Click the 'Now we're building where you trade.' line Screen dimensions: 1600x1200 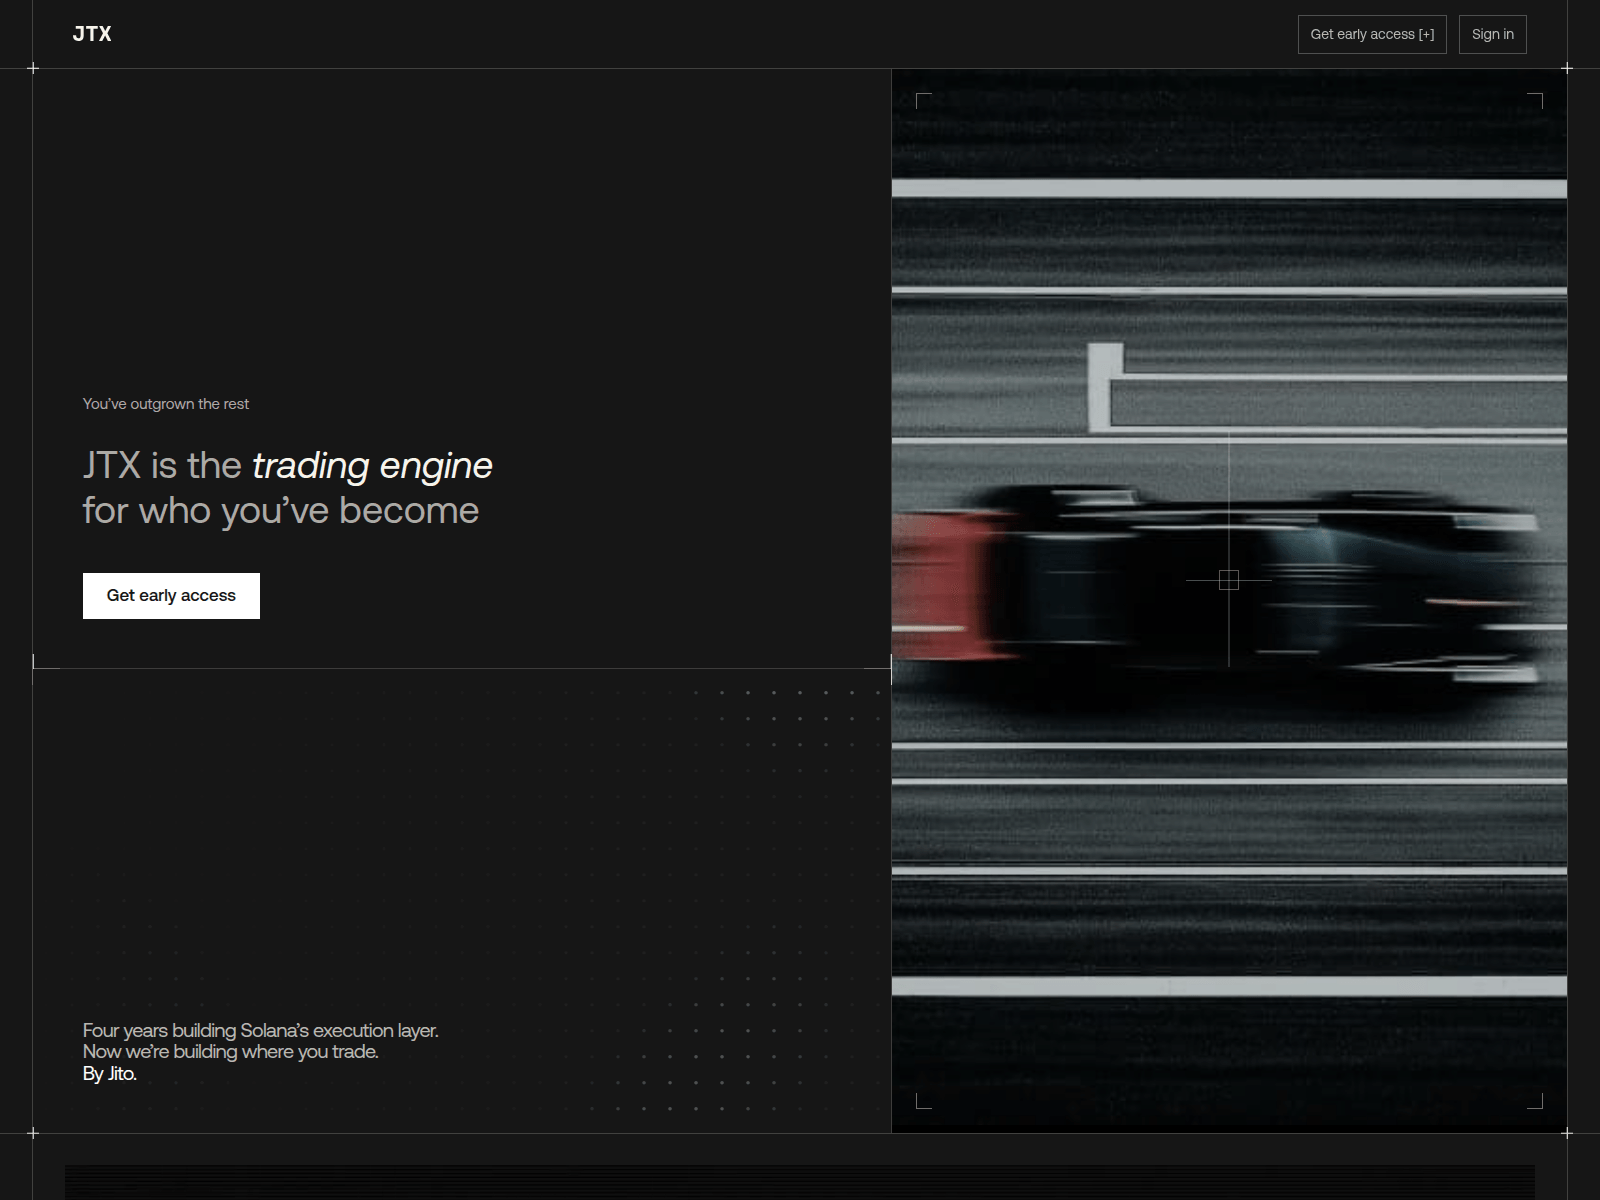230,1052
